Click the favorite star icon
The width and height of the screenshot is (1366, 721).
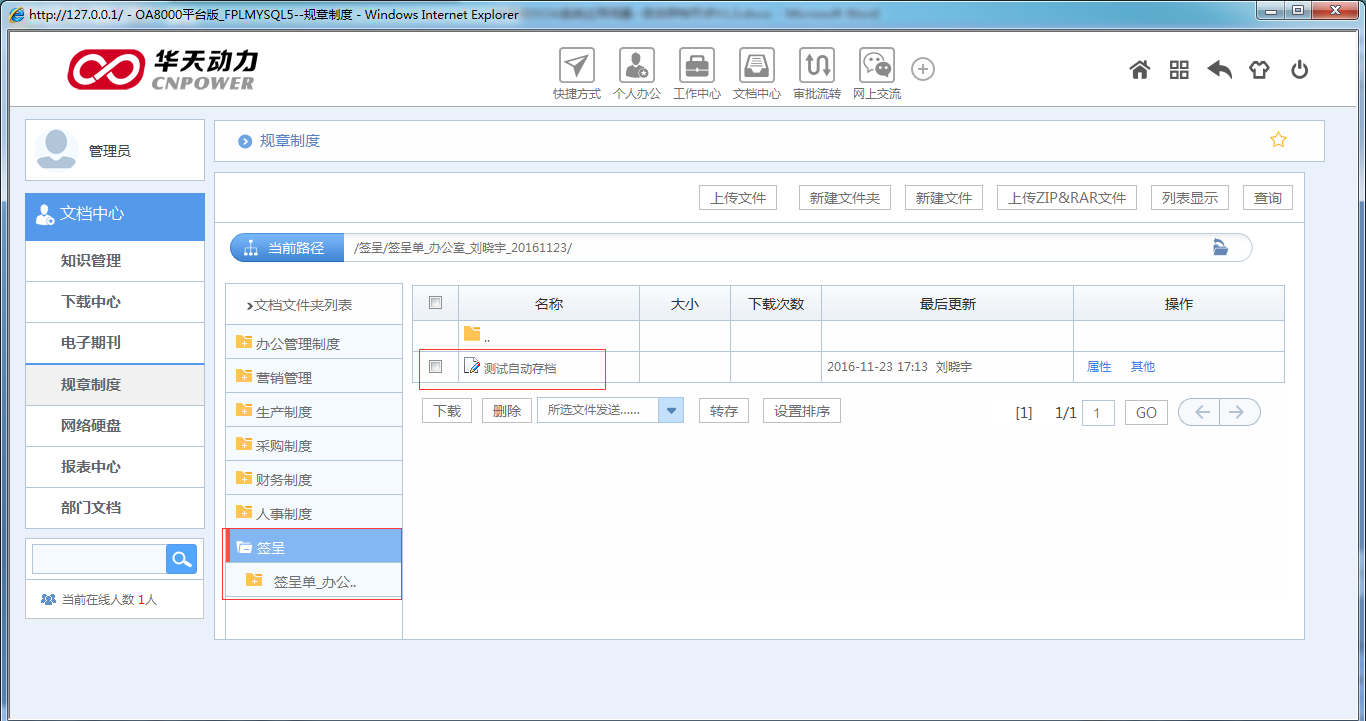(x=1278, y=140)
